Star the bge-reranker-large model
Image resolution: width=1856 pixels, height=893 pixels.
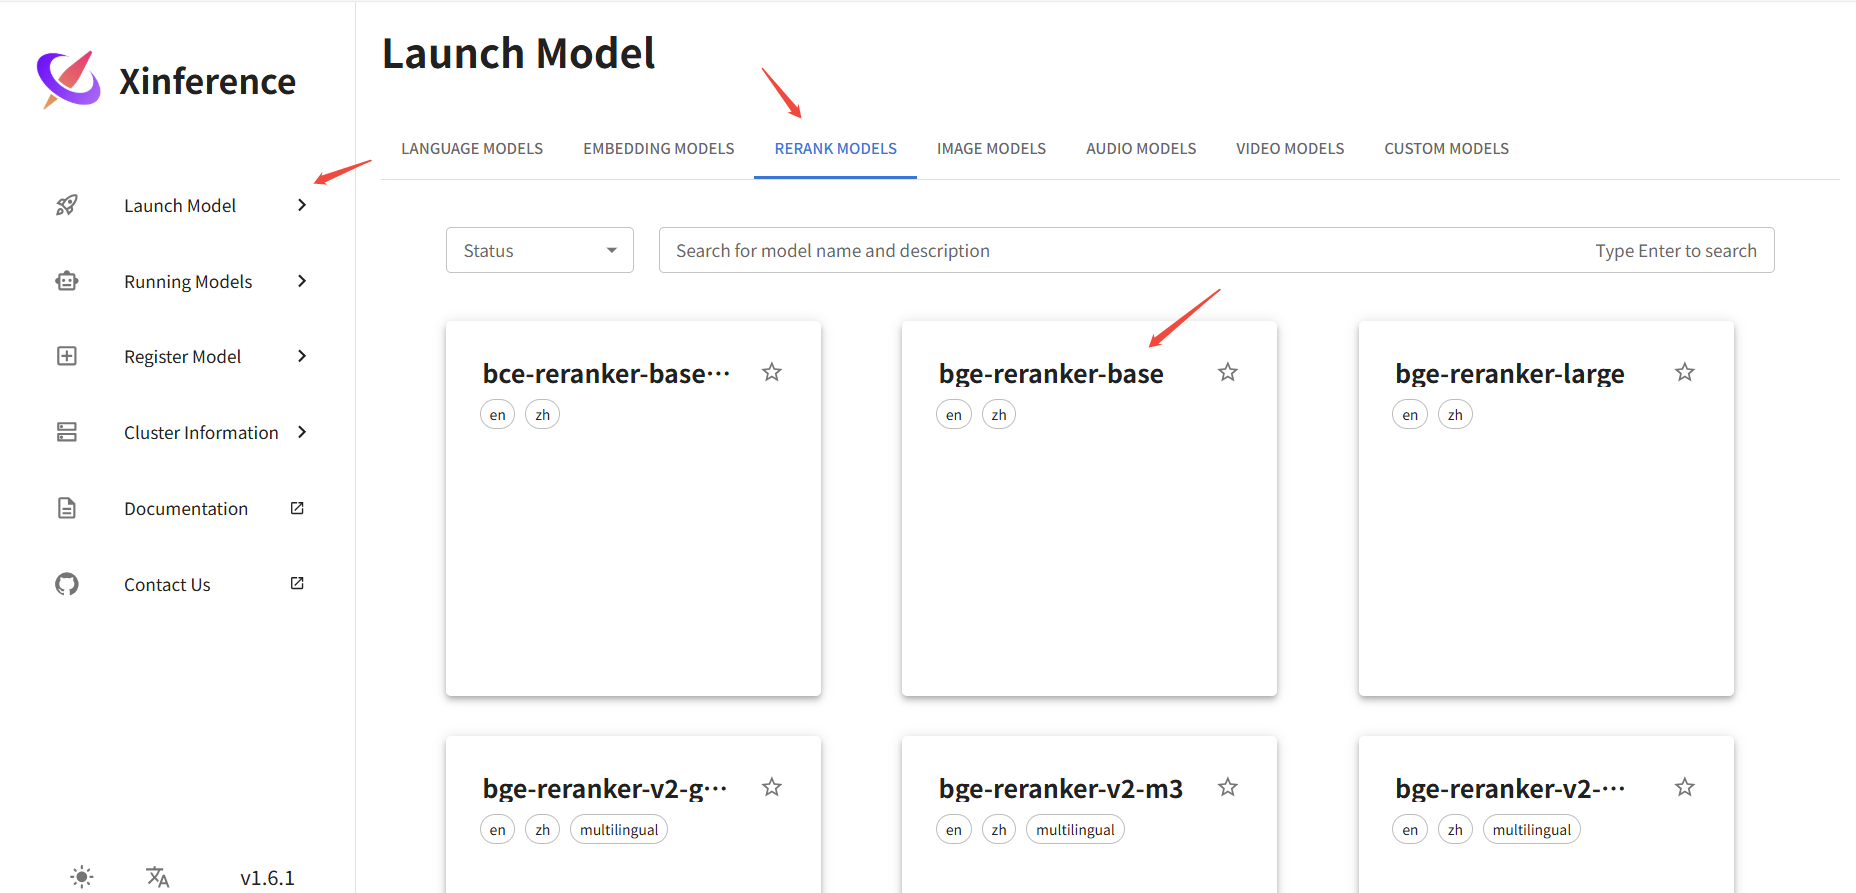[x=1685, y=372]
